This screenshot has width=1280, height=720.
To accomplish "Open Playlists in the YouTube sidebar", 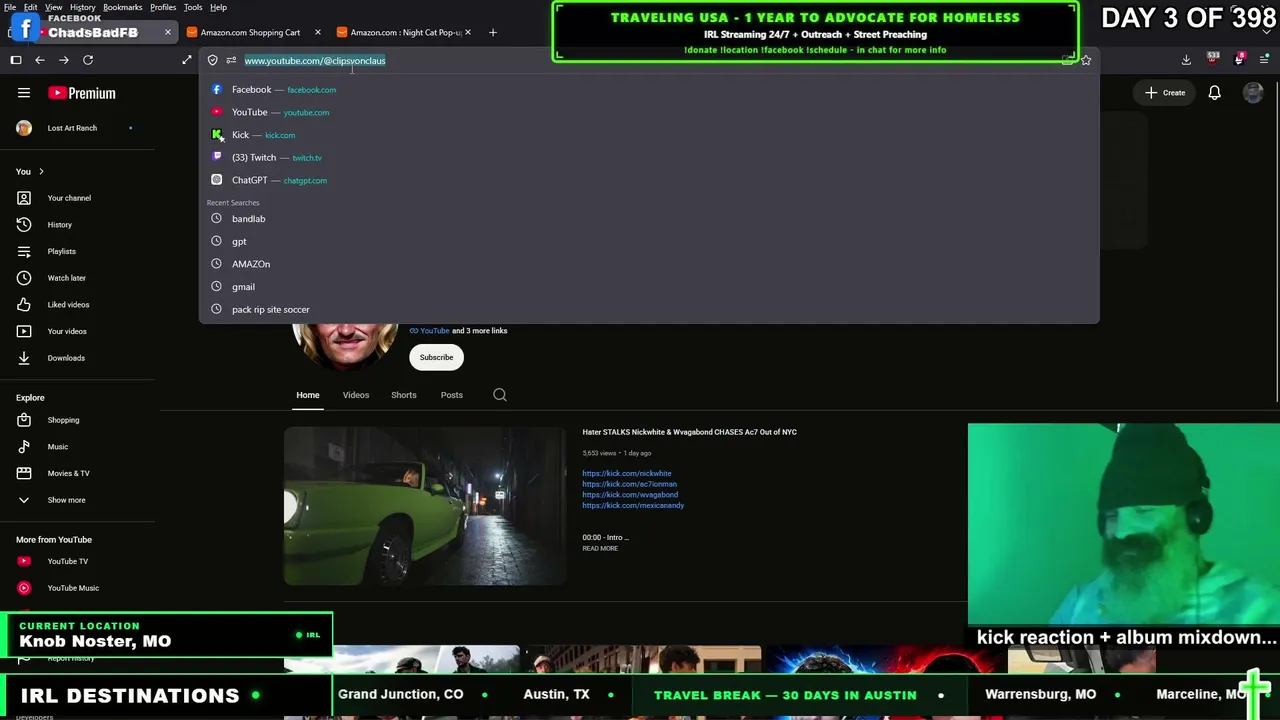I will pos(61,251).
